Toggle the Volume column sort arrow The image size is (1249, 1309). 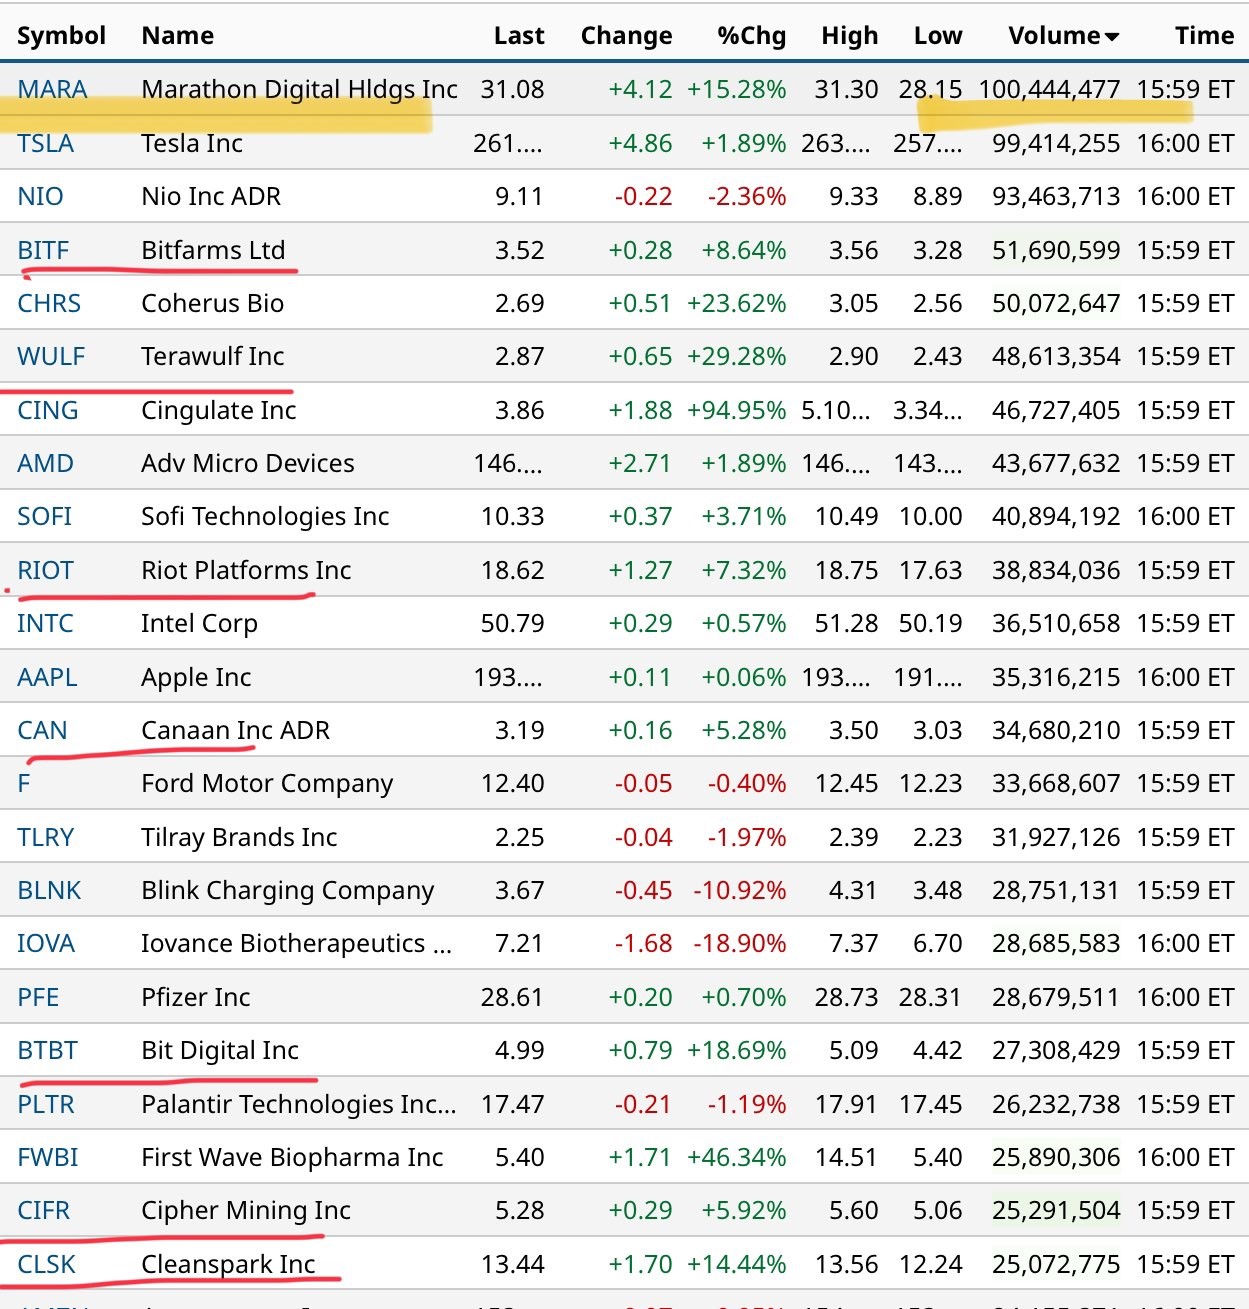coord(1111,37)
